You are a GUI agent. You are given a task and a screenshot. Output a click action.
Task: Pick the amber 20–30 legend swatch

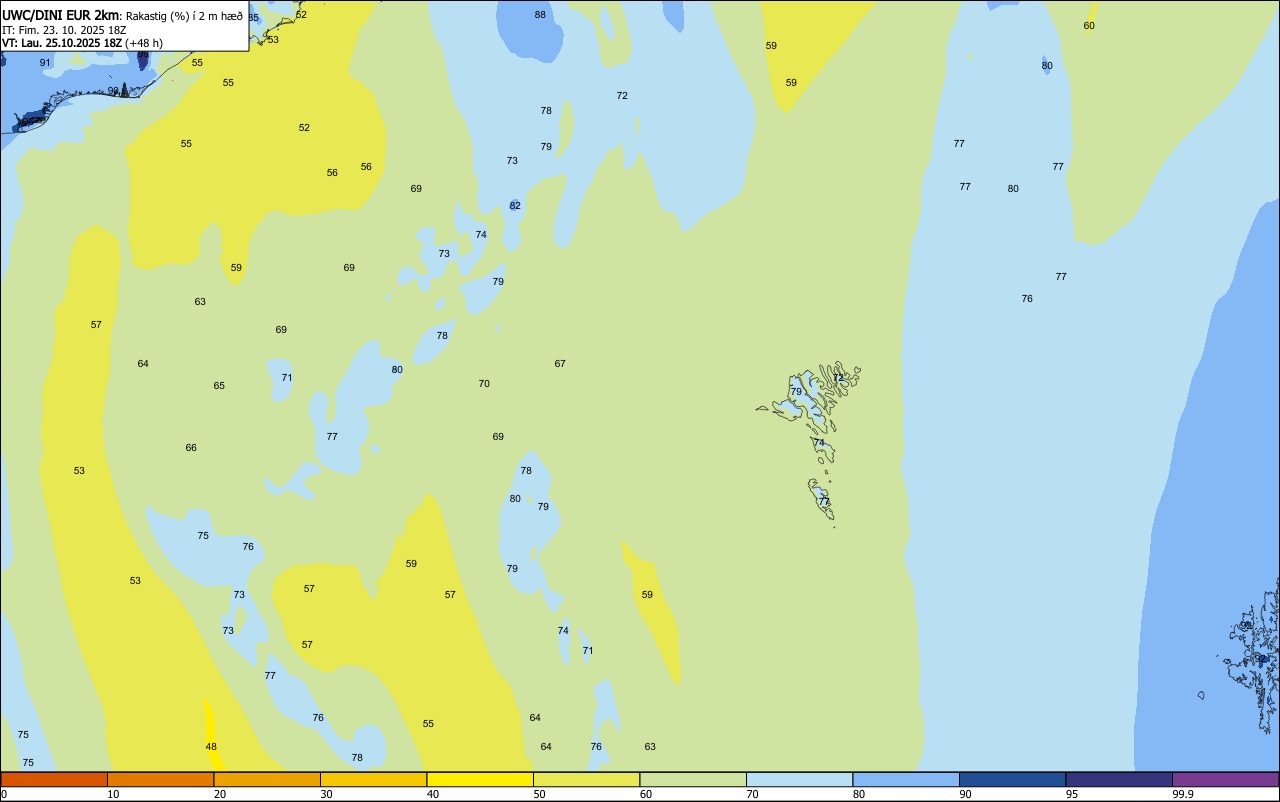tap(267, 779)
